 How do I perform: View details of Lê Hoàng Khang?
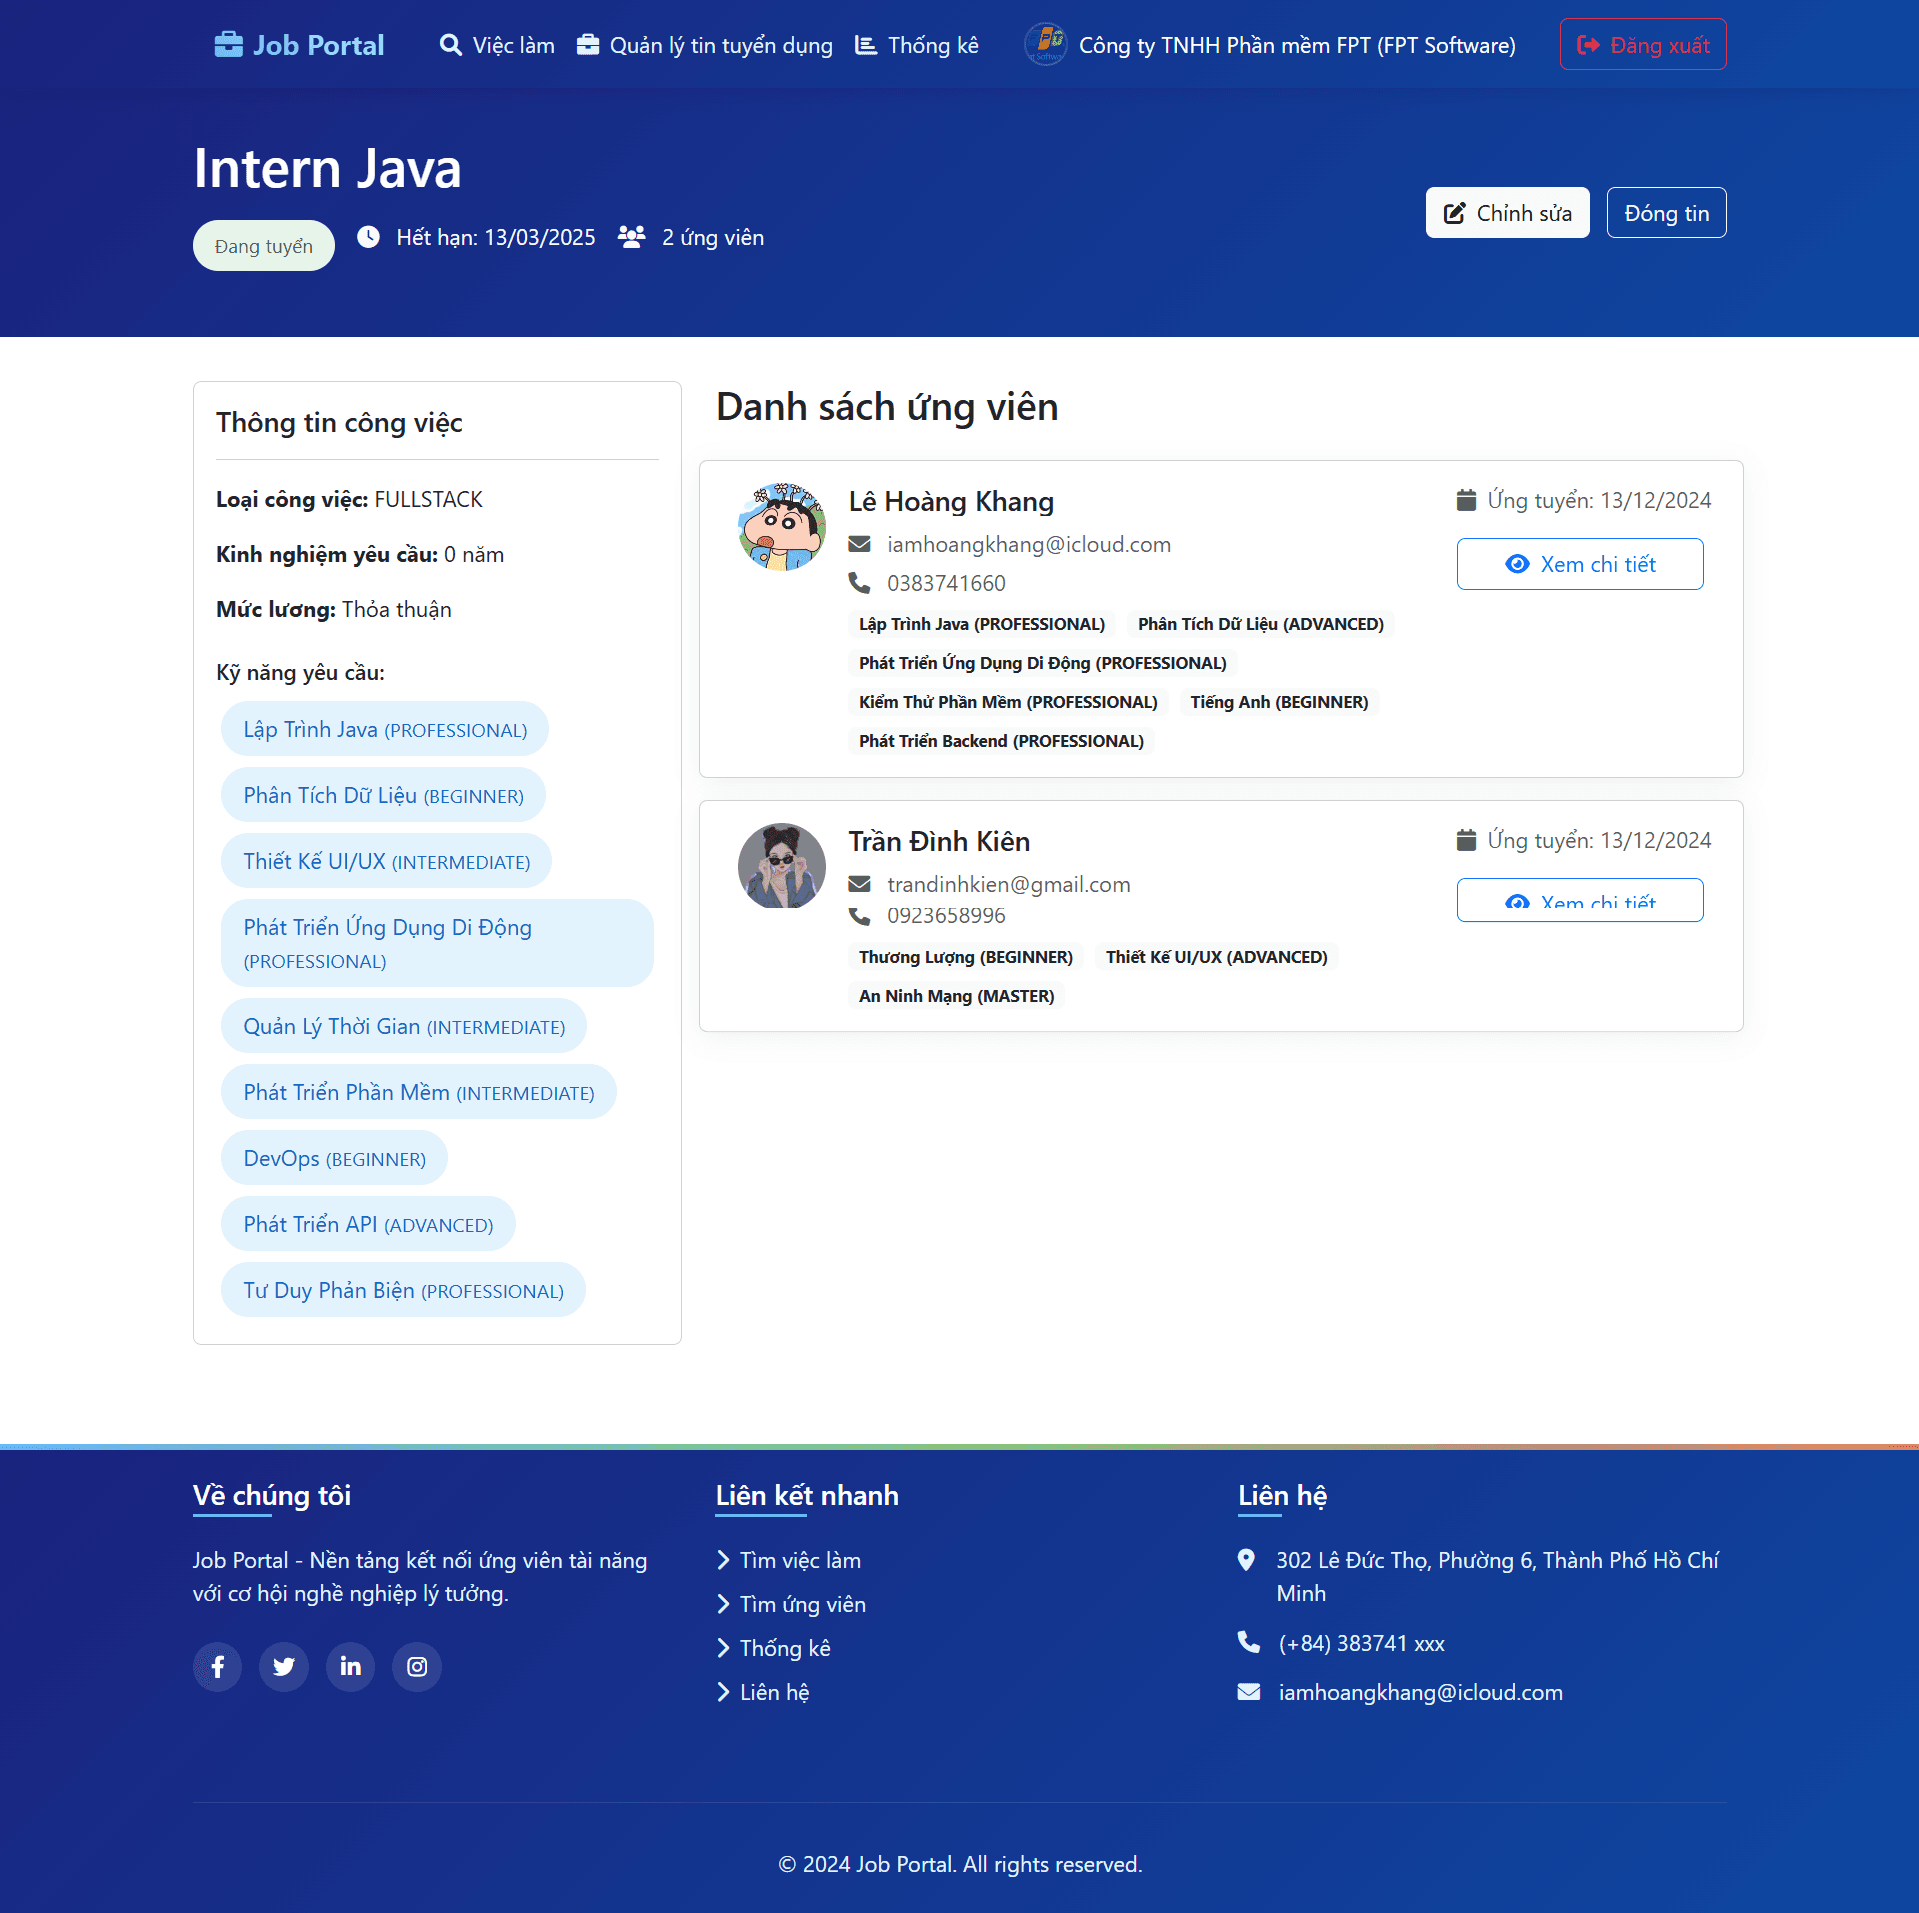[1580, 564]
